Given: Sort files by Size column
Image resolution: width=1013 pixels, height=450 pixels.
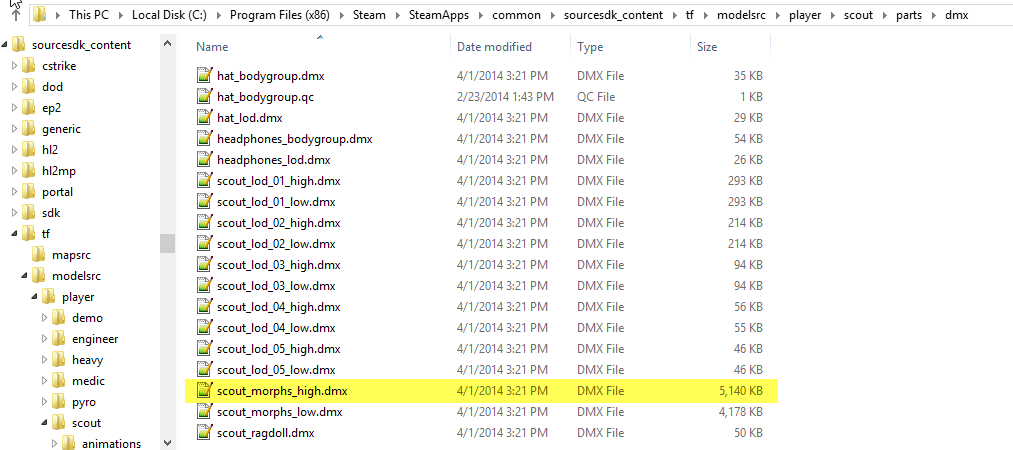Looking at the screenshot, I should pyautogui.click(x=707, y=46).
